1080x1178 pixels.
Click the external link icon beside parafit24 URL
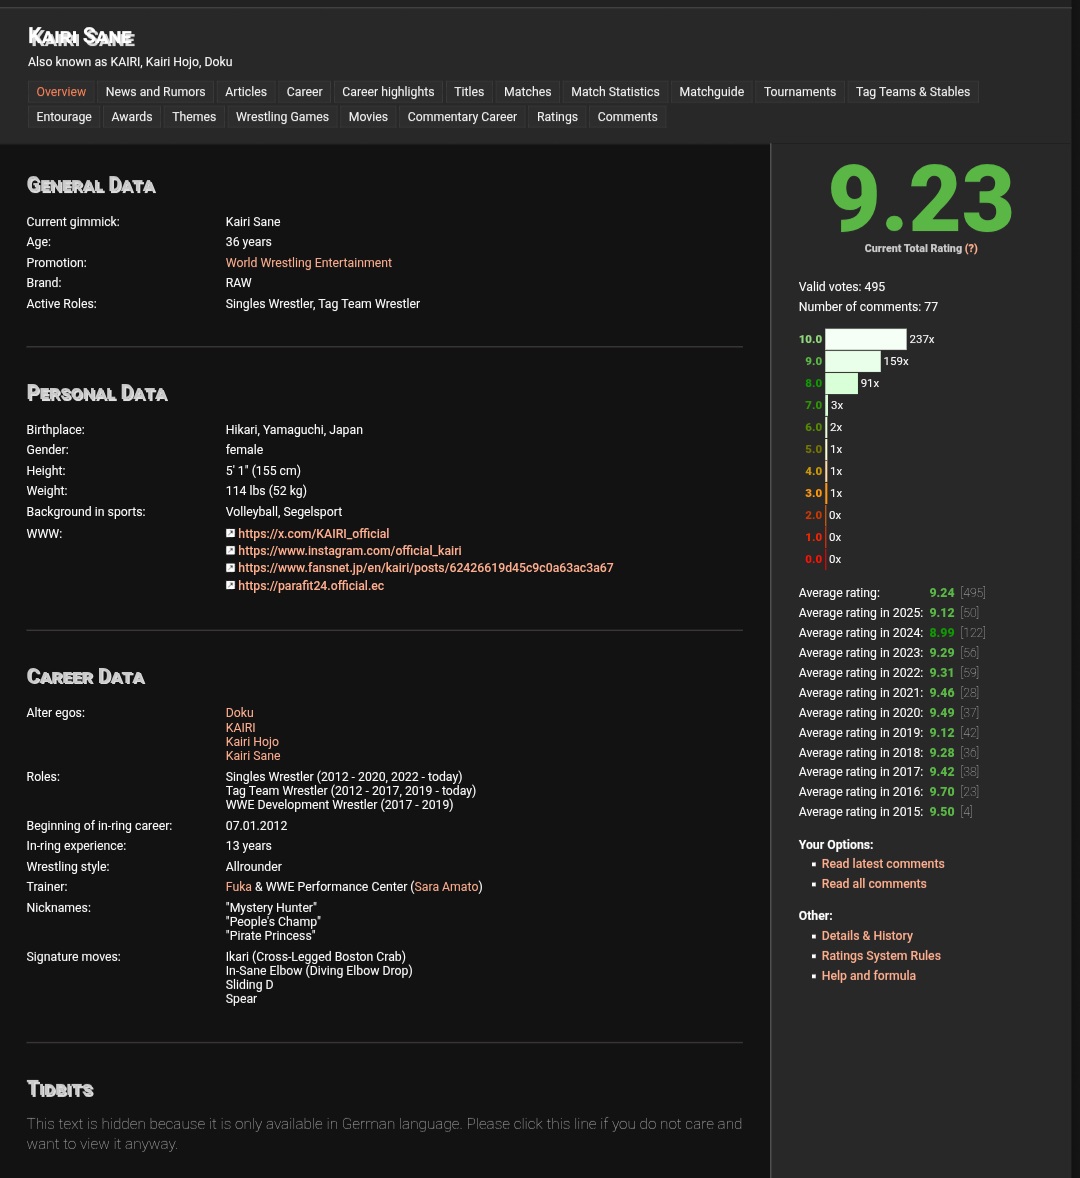click(230, 585)
